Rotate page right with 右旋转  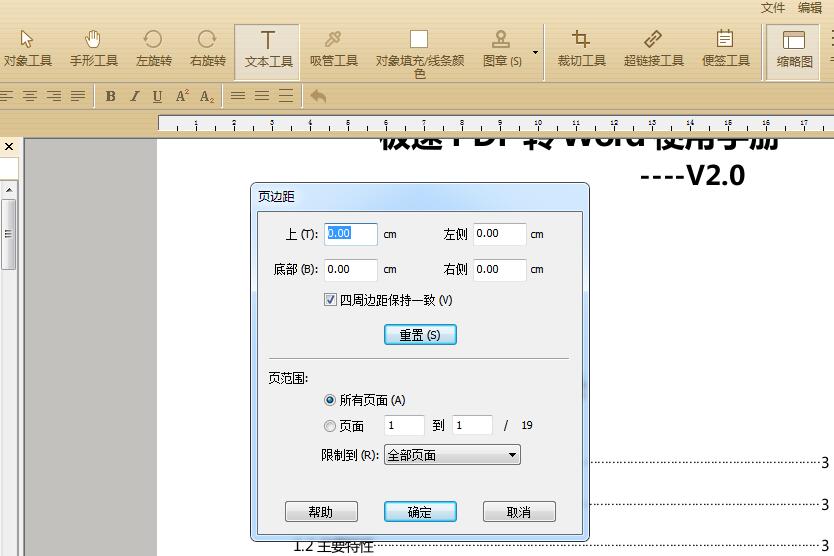coord(207,49)
